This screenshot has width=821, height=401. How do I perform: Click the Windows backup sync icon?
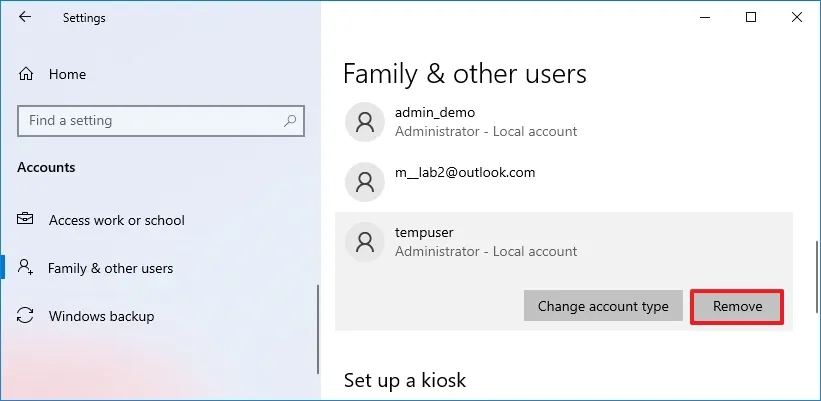[25, 316]
